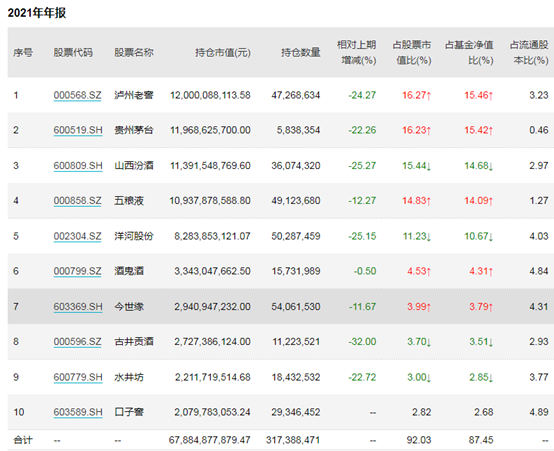Click the 占股票市值比(%) column header
This screenshot has height=451, width=554.
click(x=412, y=53)
